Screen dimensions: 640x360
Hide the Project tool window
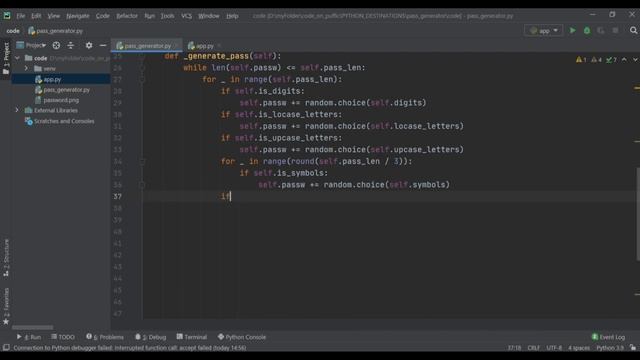(x=103, y=45)
